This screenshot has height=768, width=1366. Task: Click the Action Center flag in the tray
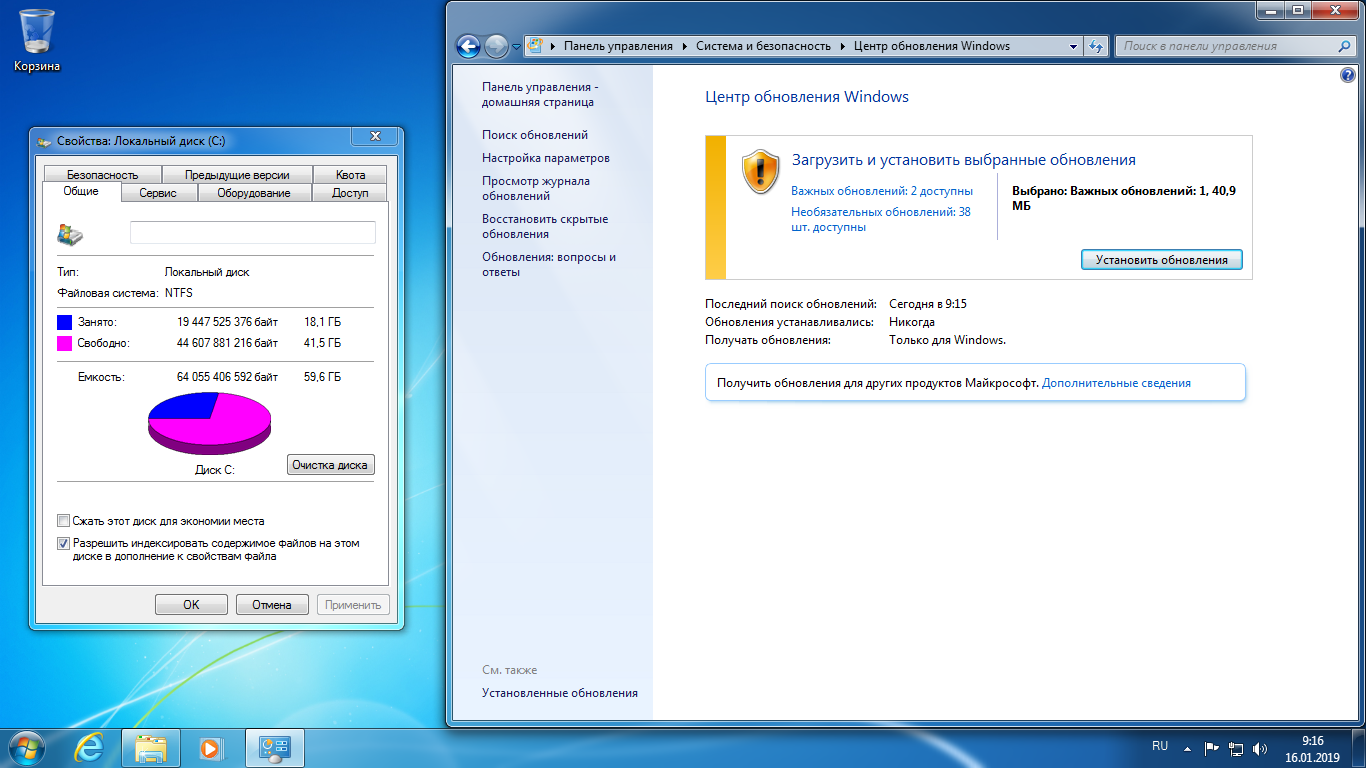(x=1210, y=747)
